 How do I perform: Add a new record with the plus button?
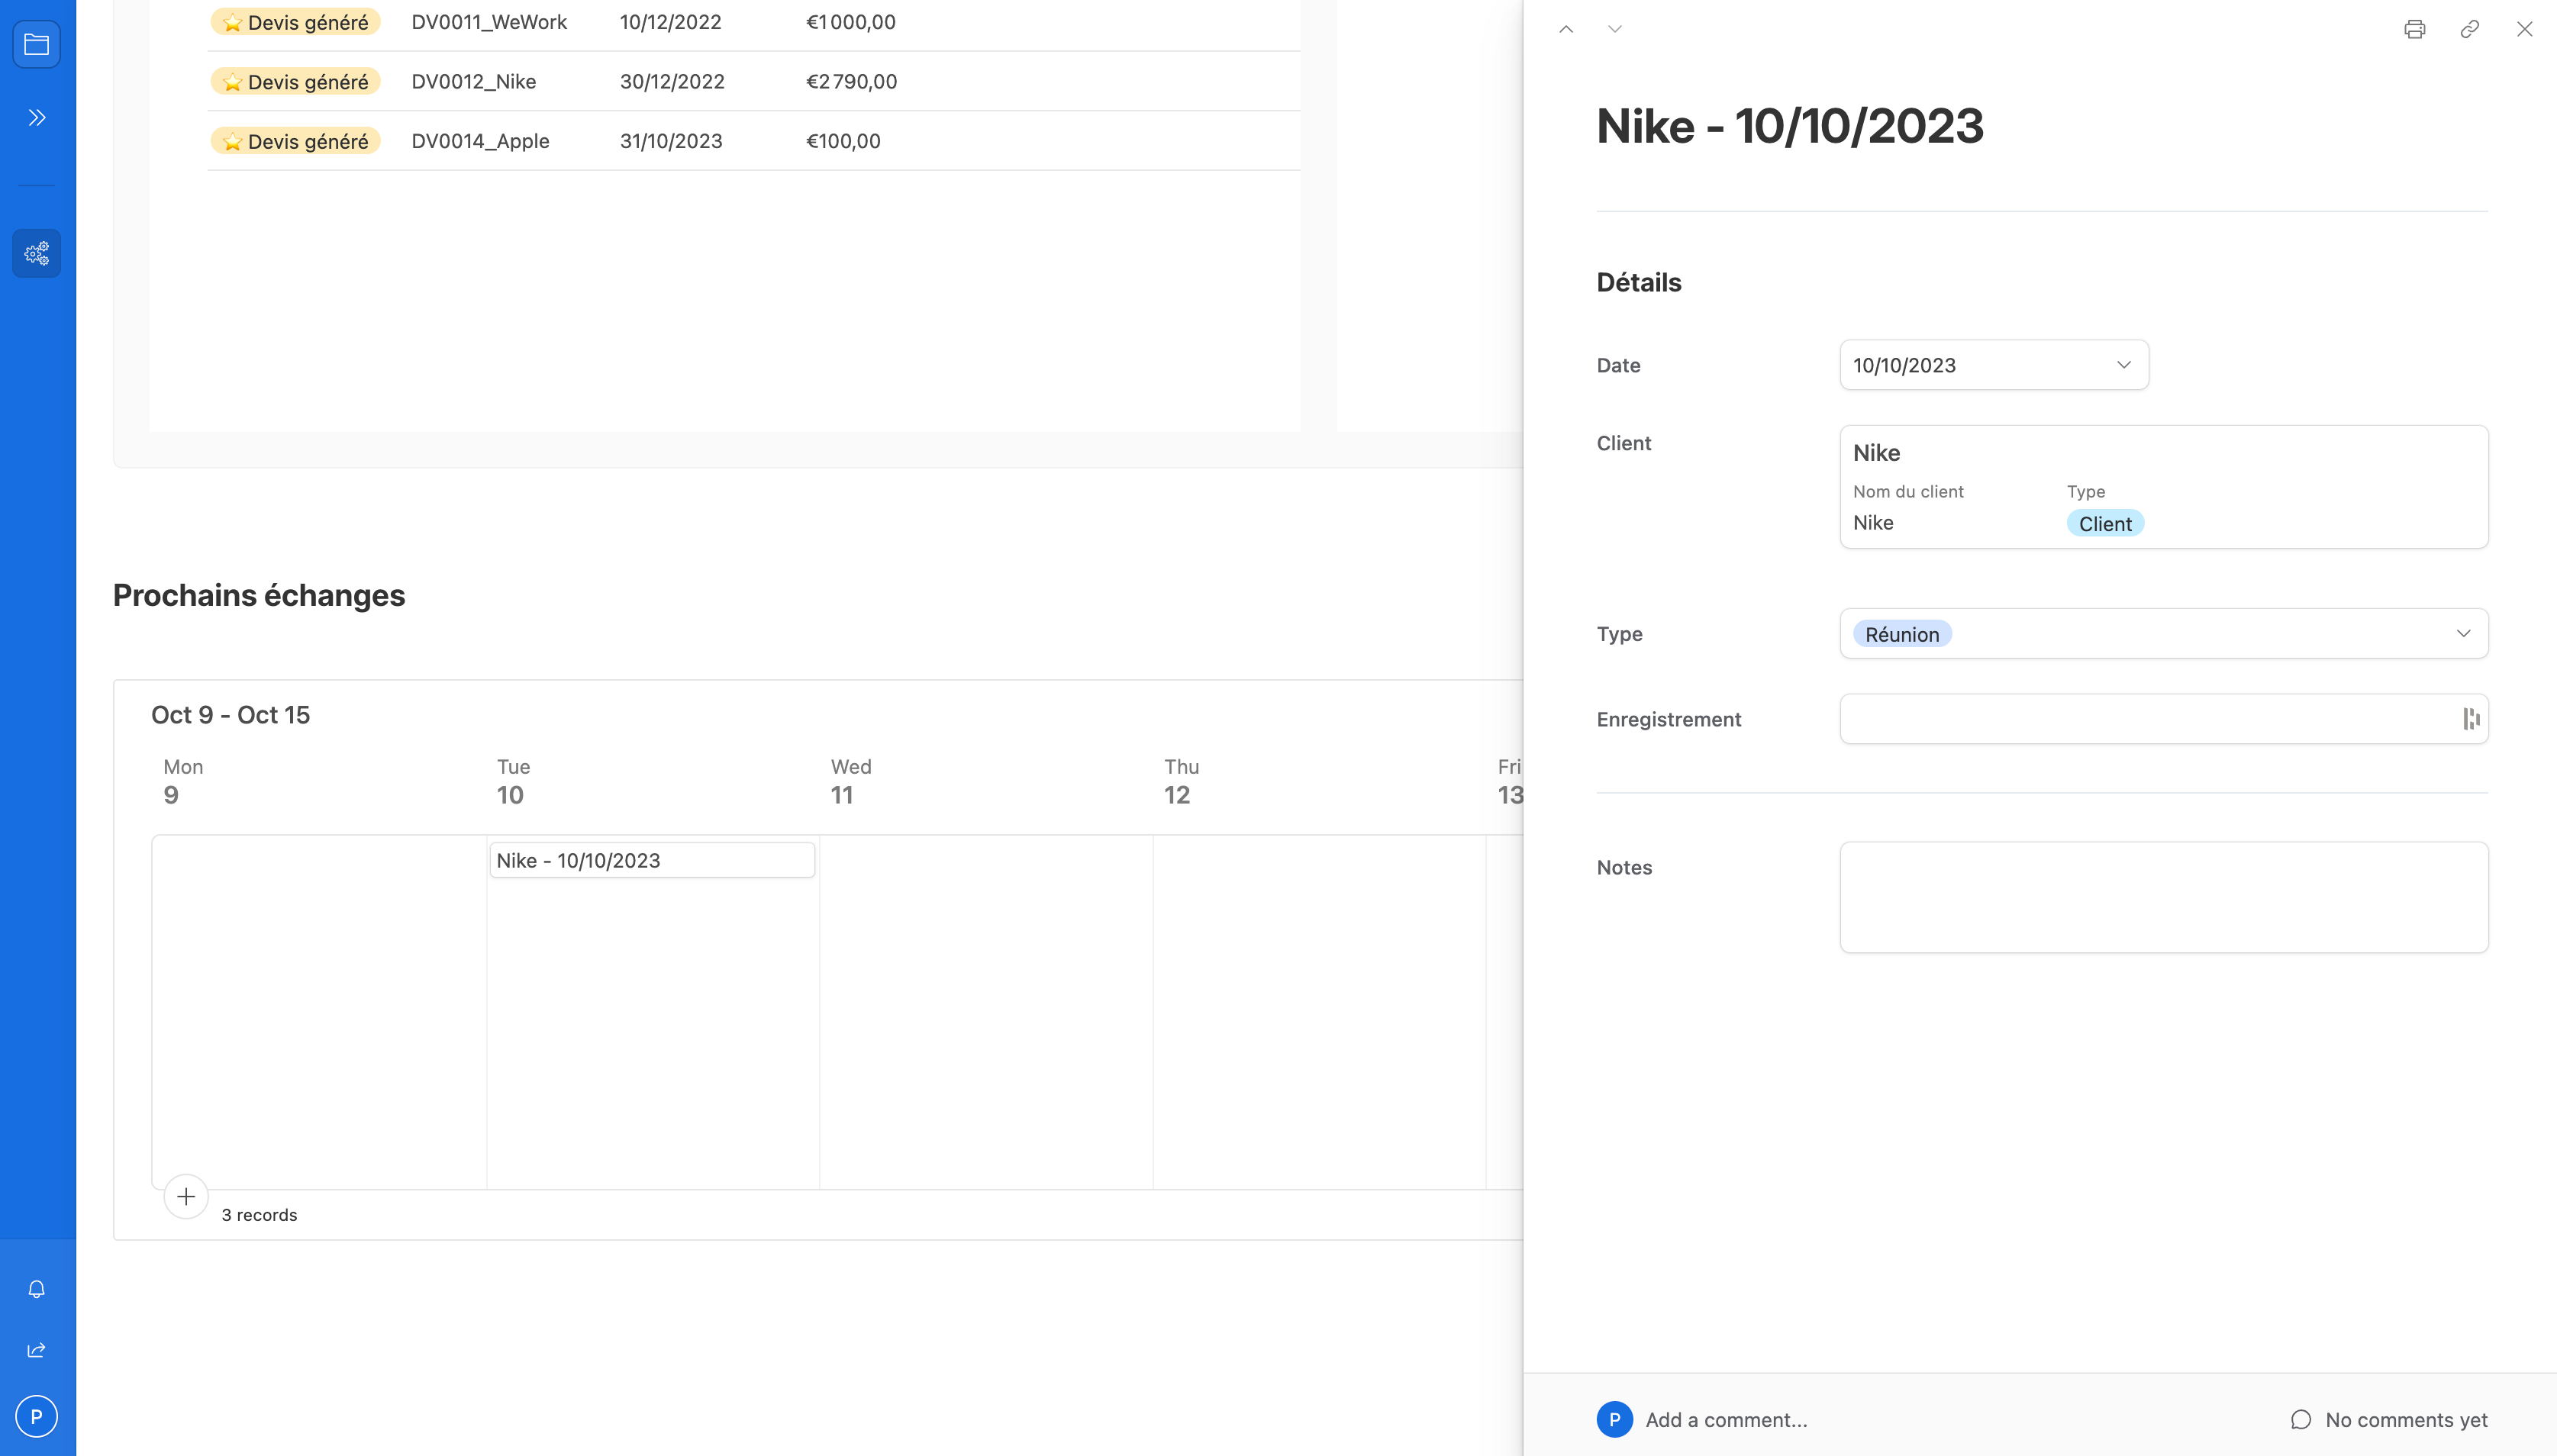tap(186, 1196)
